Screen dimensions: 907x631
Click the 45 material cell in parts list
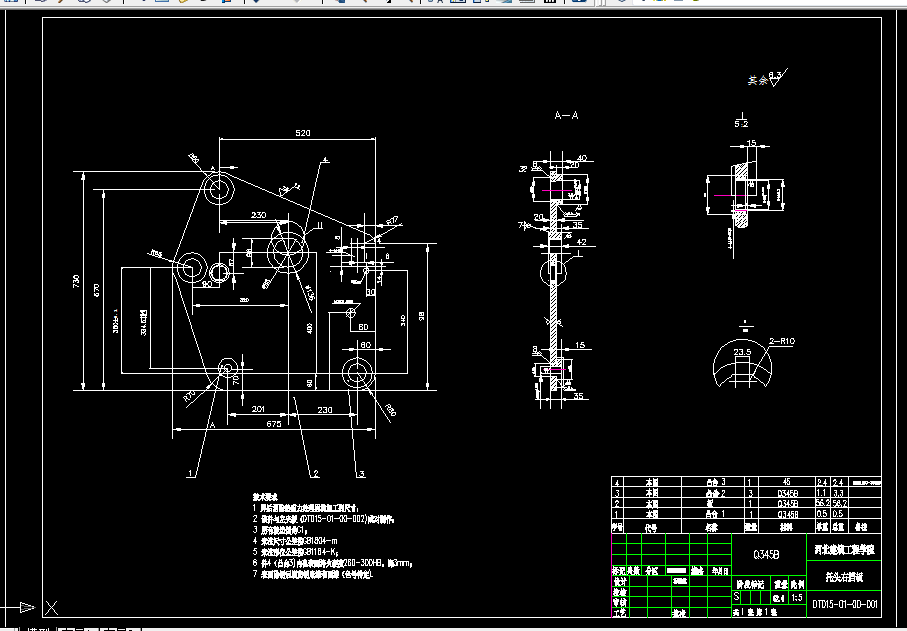(x=786, y=482)
